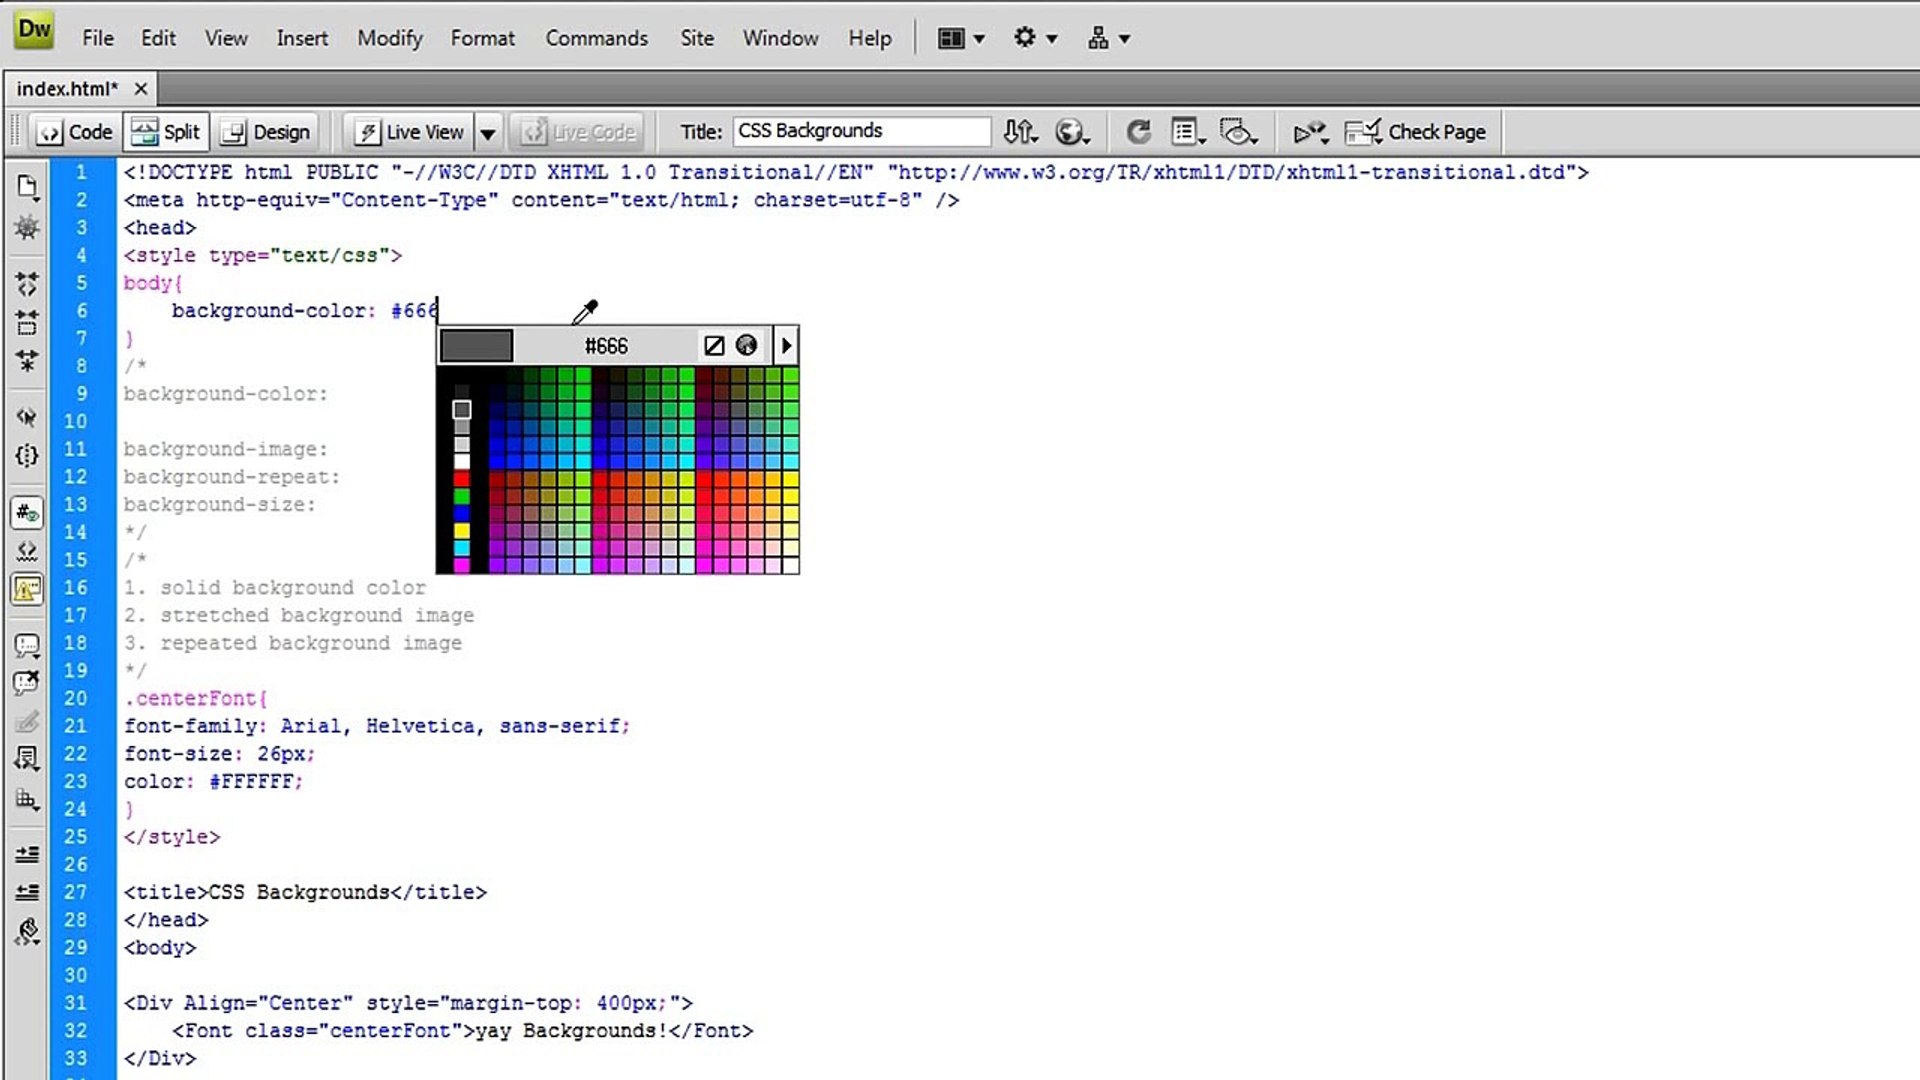
Task: Pick the red swatch in color palette
Action: pos(461,479)
